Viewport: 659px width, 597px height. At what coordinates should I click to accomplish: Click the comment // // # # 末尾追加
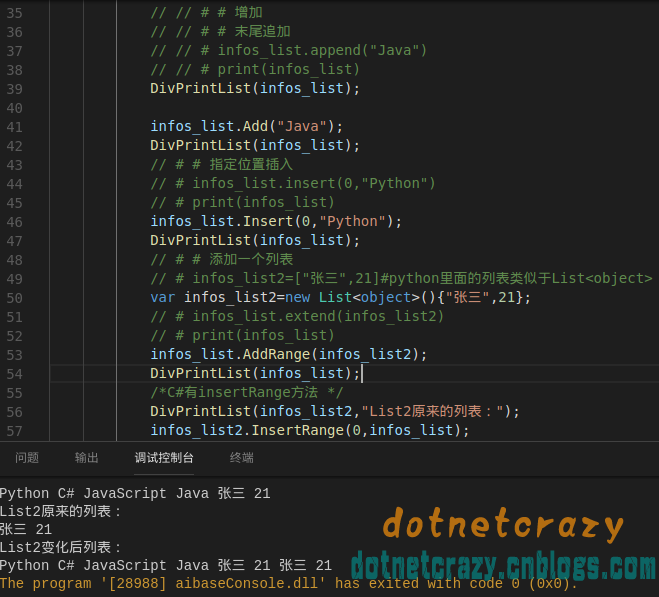pyautogui.click(x=221, y=31)
